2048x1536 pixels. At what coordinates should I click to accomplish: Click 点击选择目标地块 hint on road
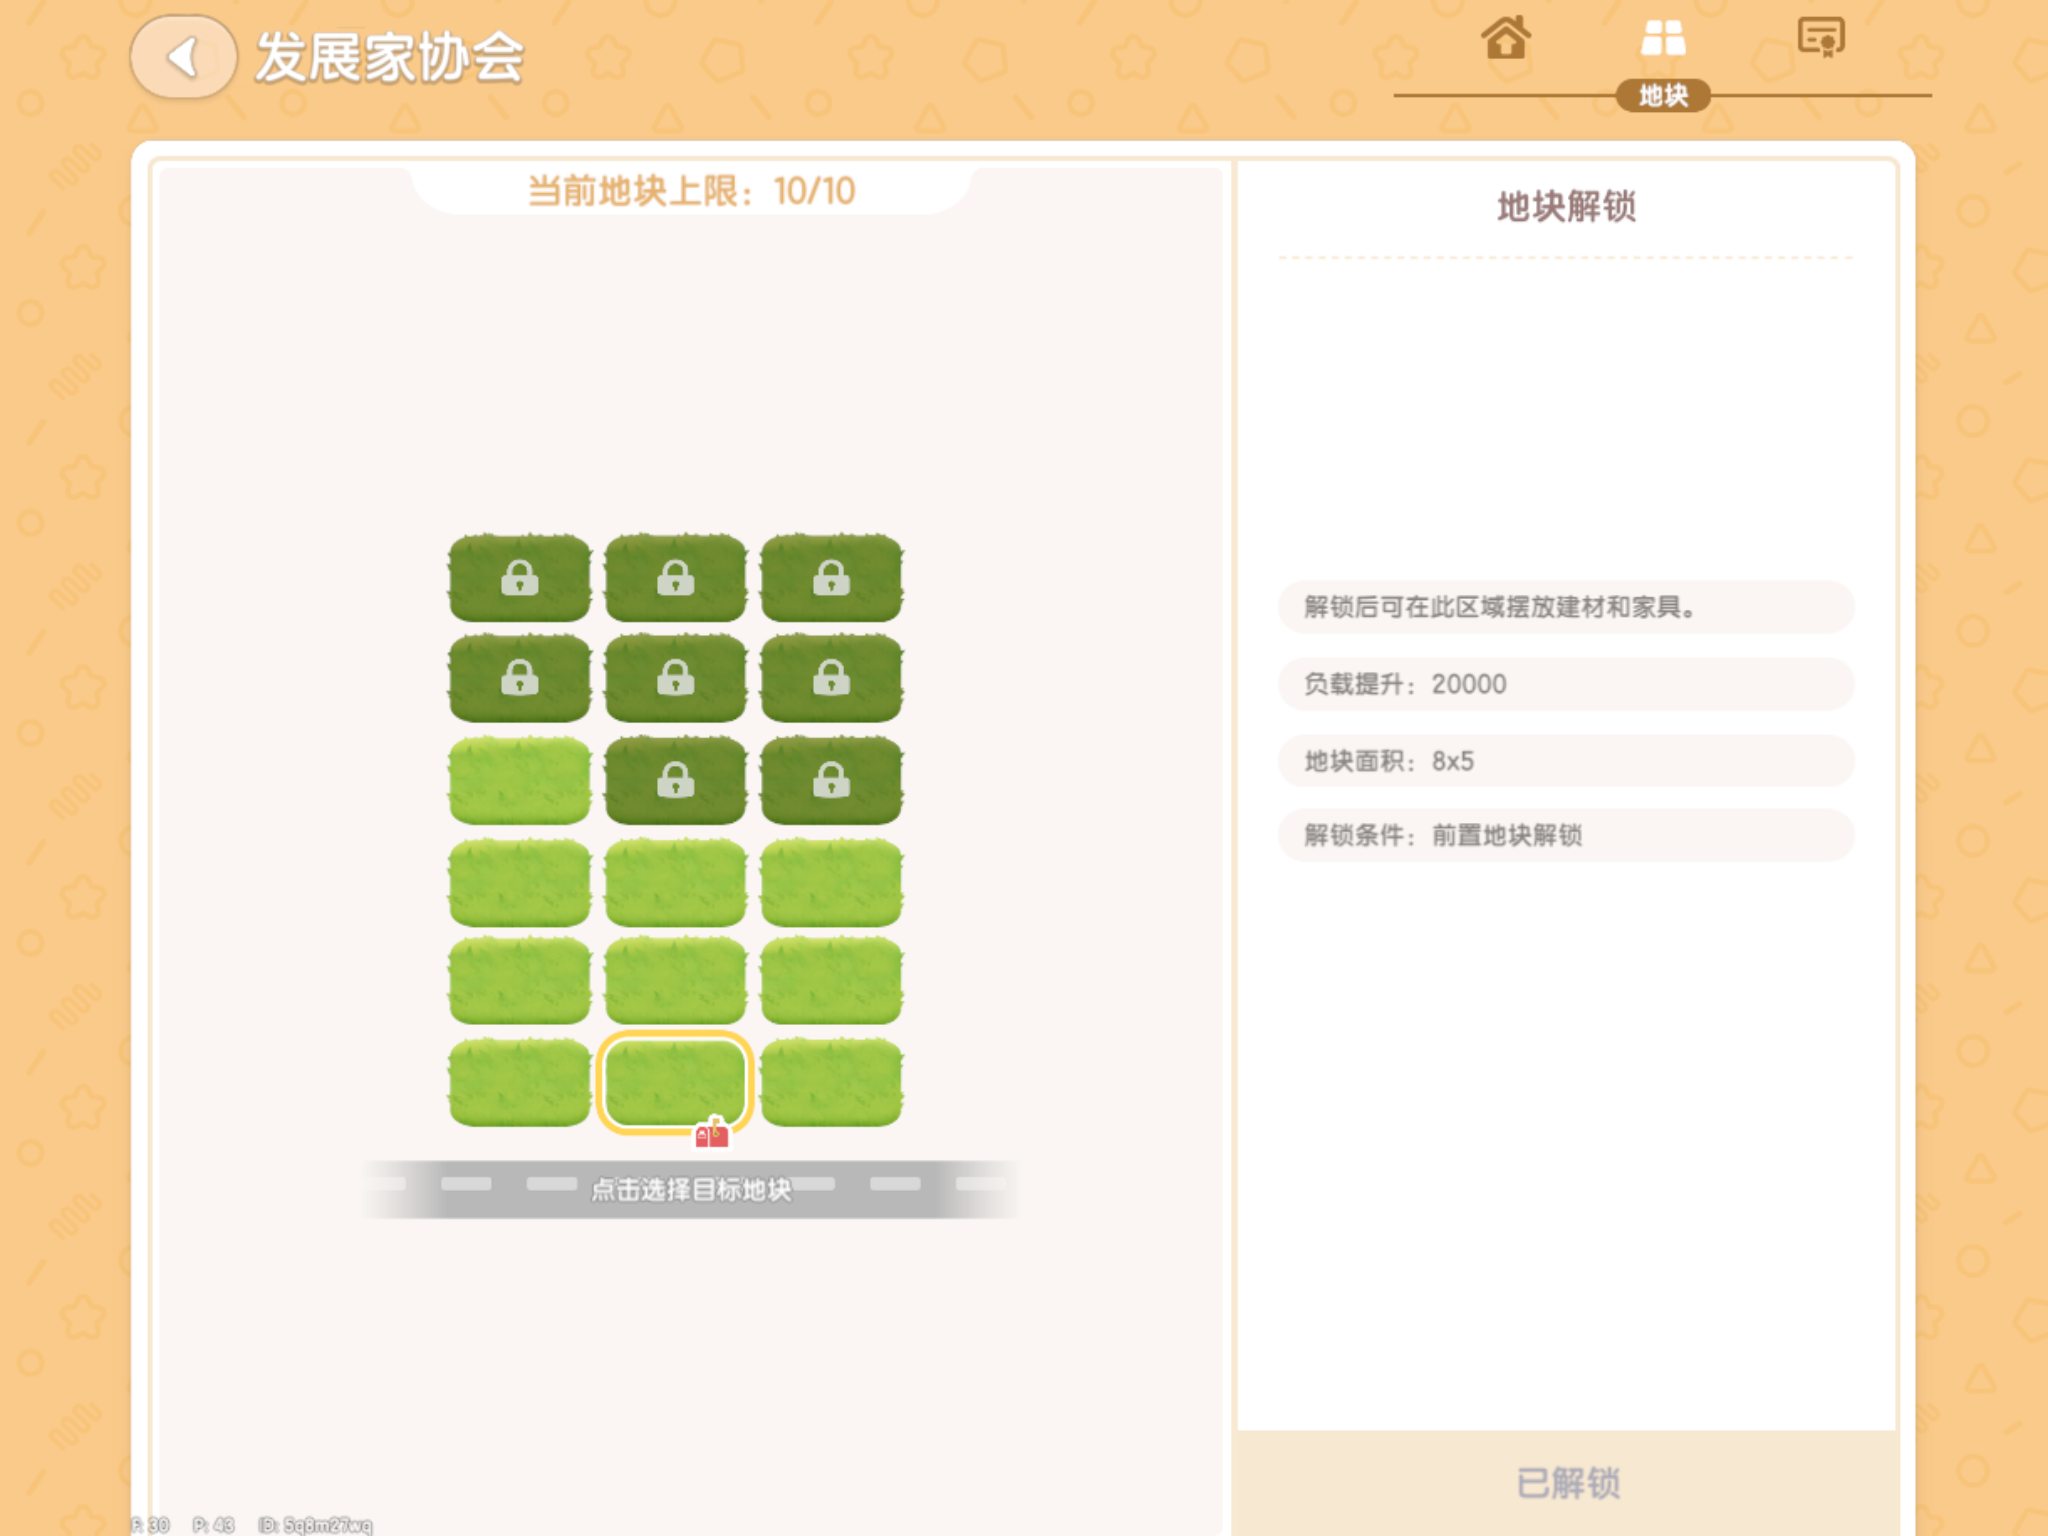point(691,1190)
